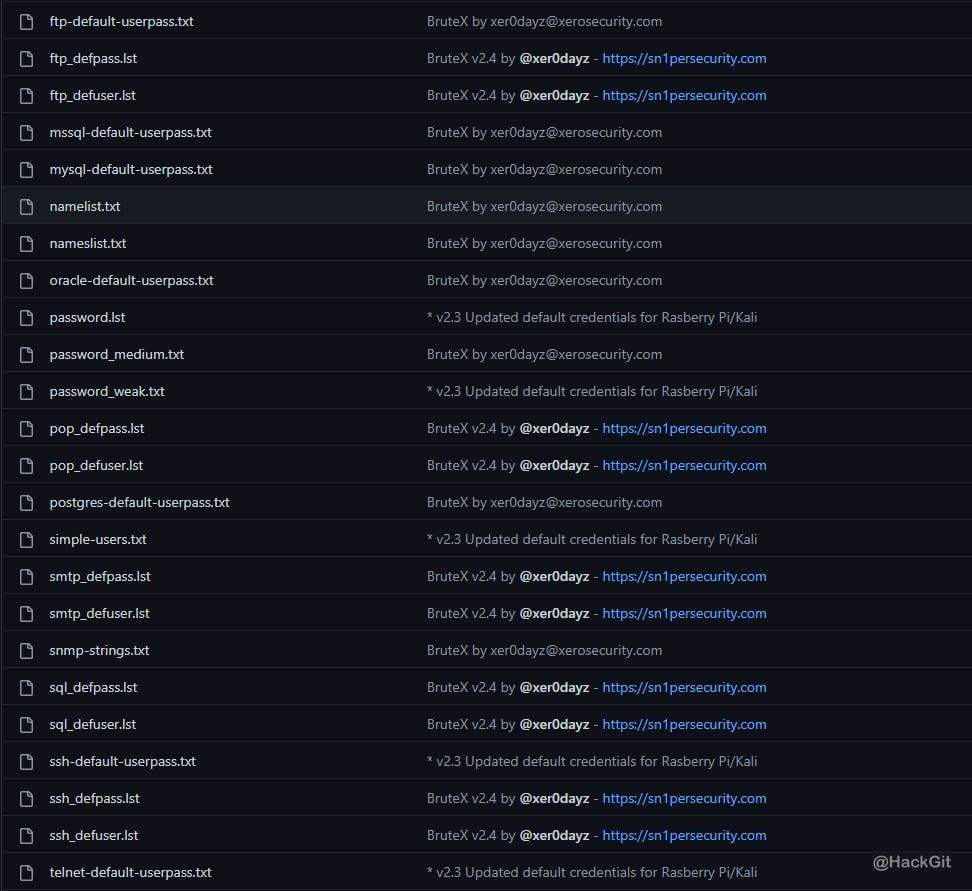972x891 pixels.
Task: Open the password_medium.txt file
Action: (x=117, y=355)
